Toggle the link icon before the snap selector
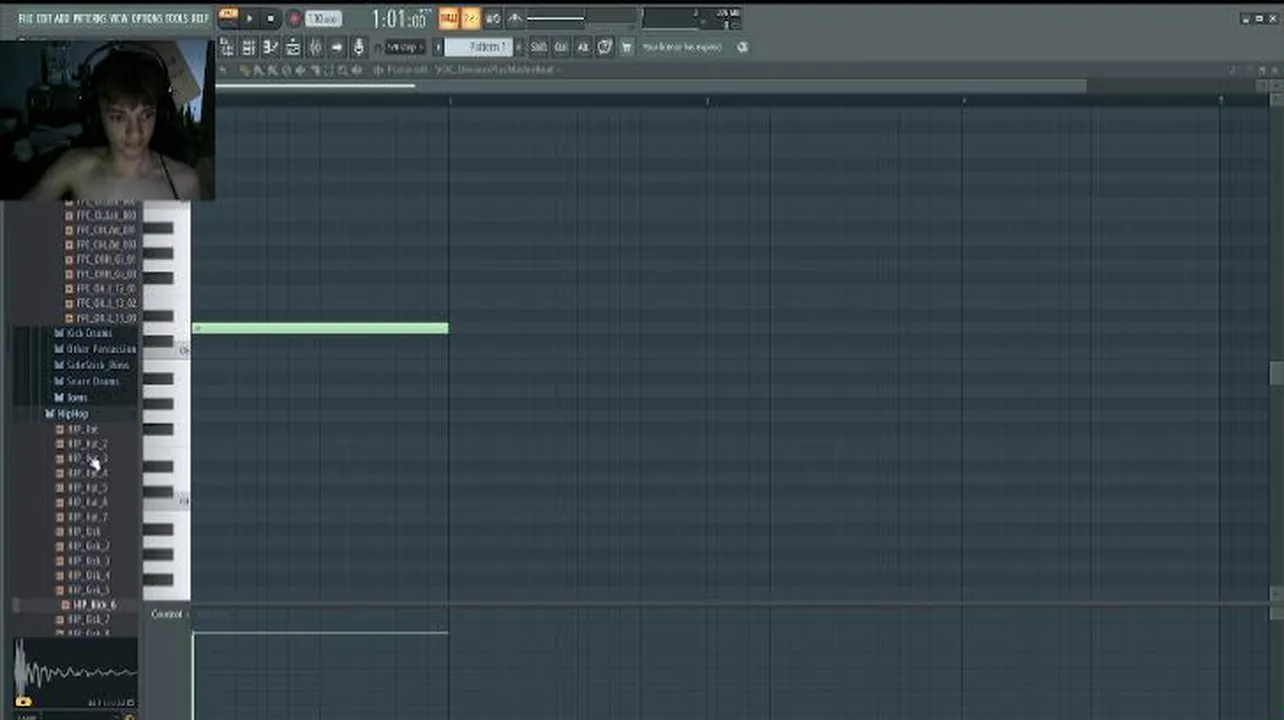 (378, 47)
